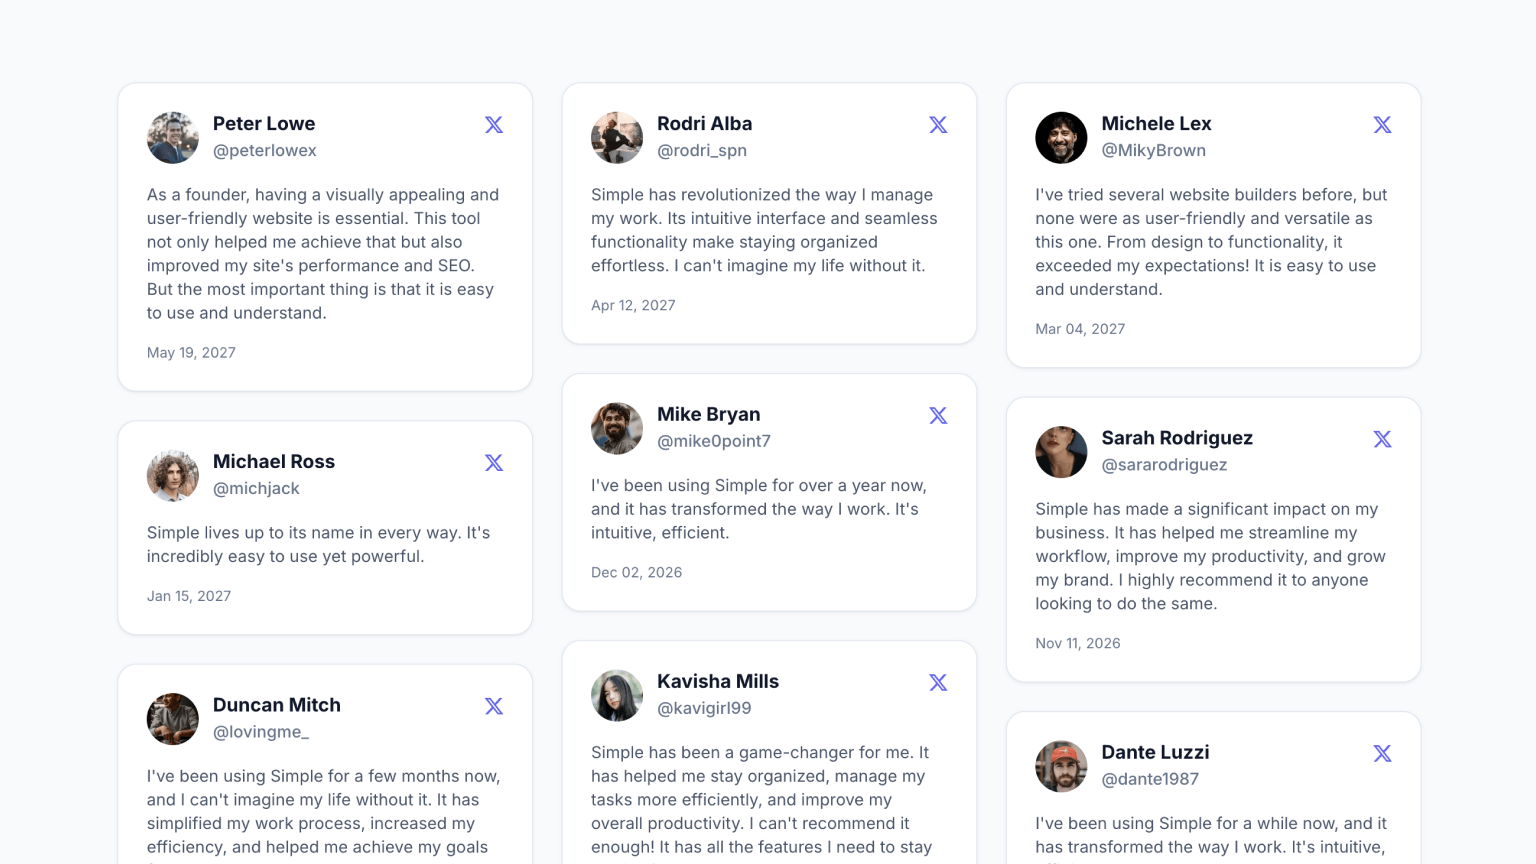
Task: Click the @sararodriguez username
Action: 1164,465
